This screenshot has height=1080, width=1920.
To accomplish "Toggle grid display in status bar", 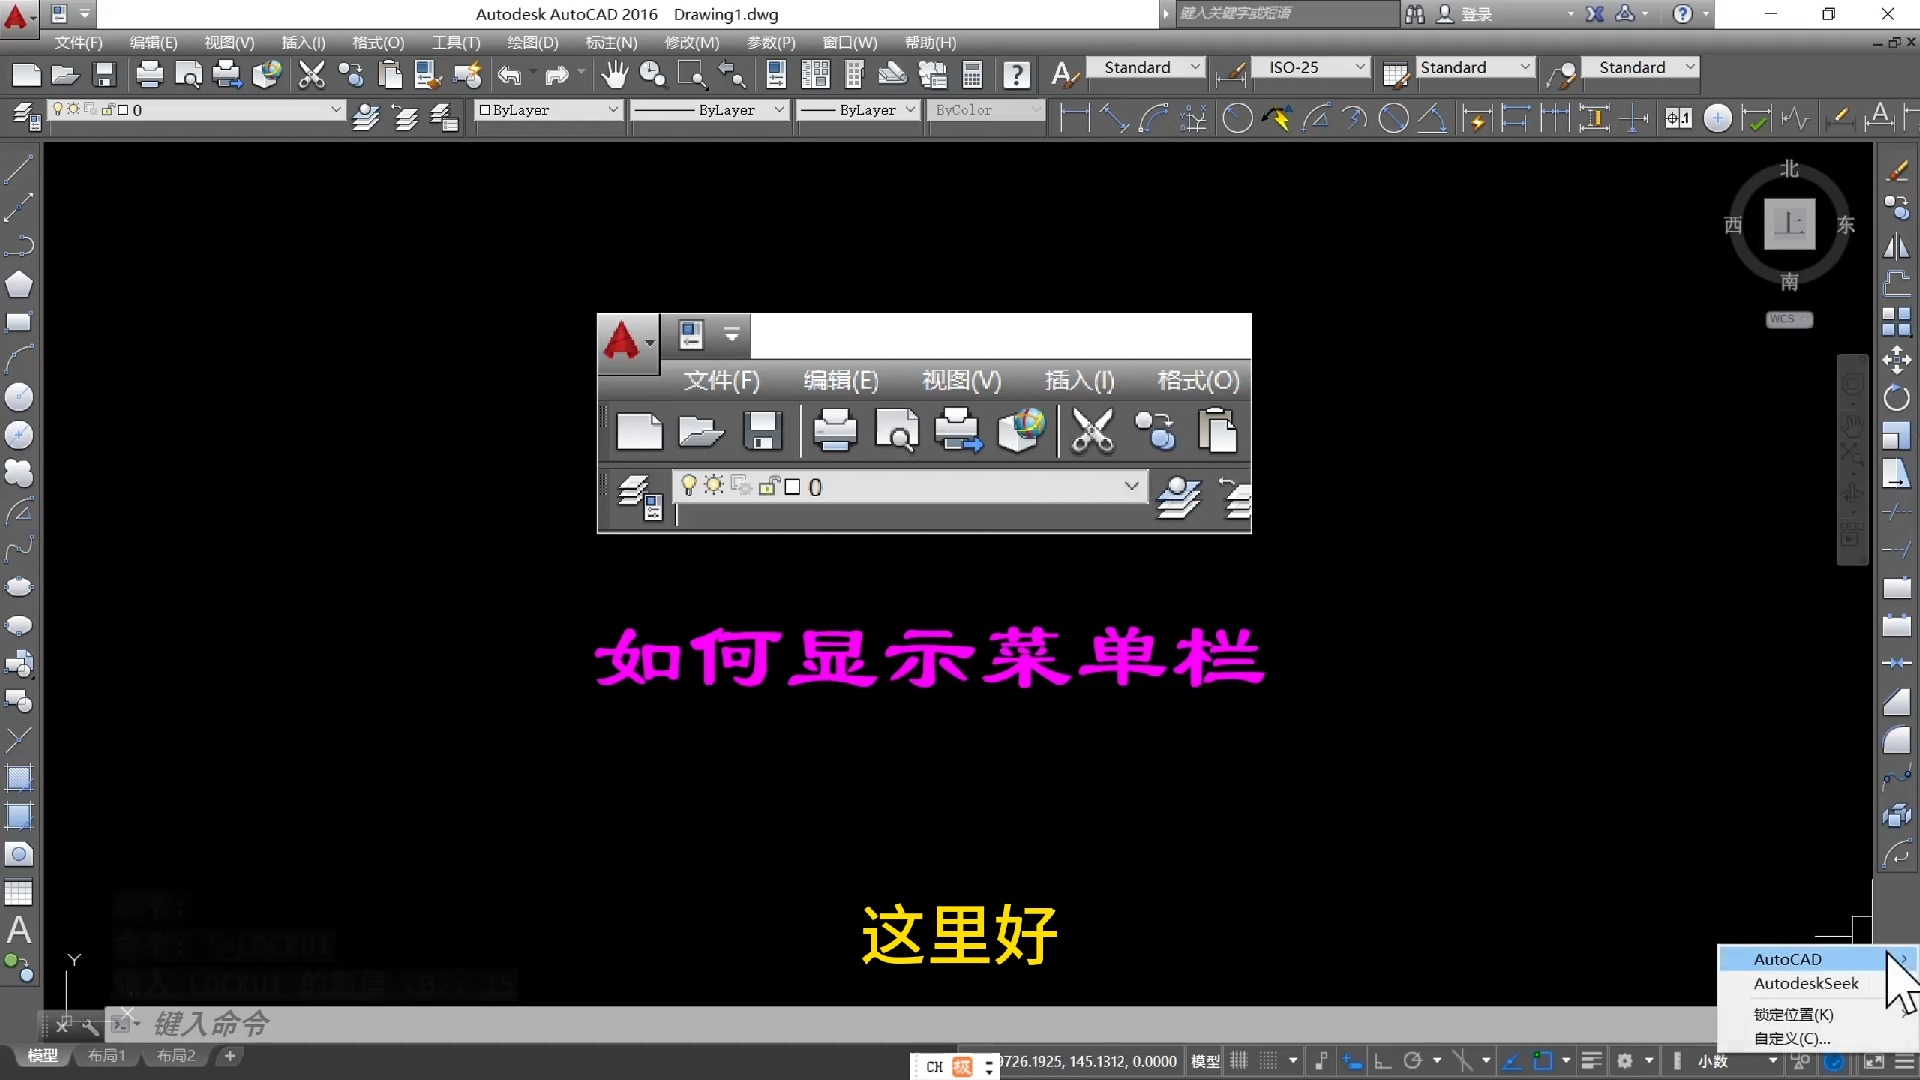I will point(1238,1061).
